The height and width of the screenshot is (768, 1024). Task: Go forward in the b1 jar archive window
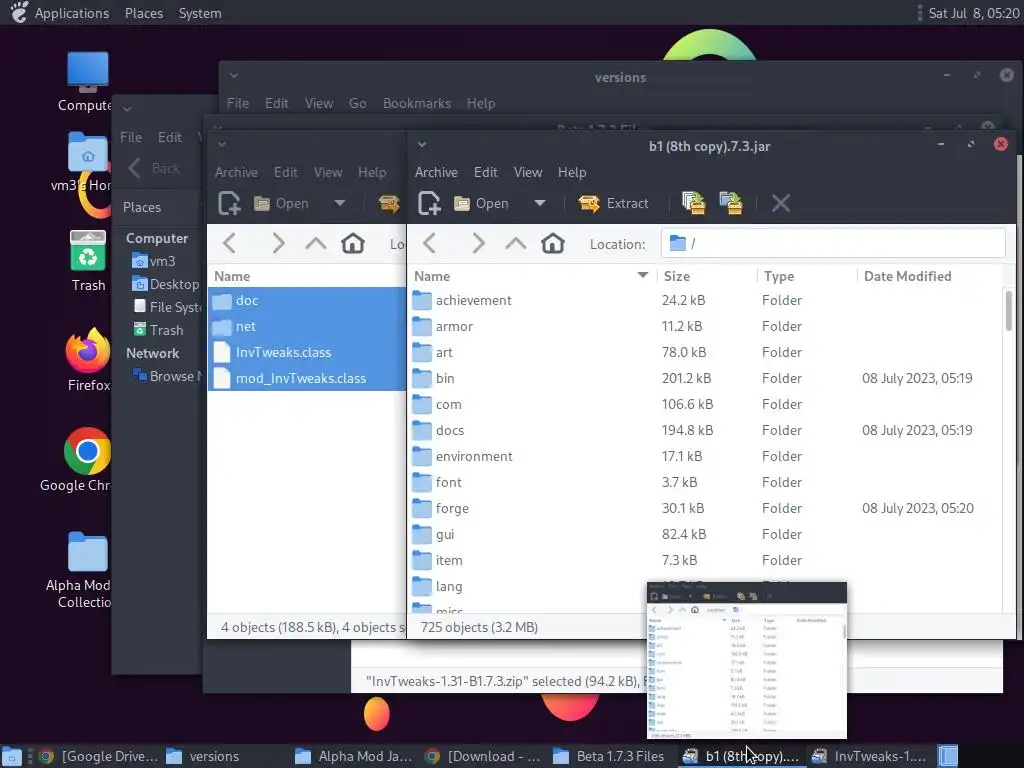click(478, 244)
